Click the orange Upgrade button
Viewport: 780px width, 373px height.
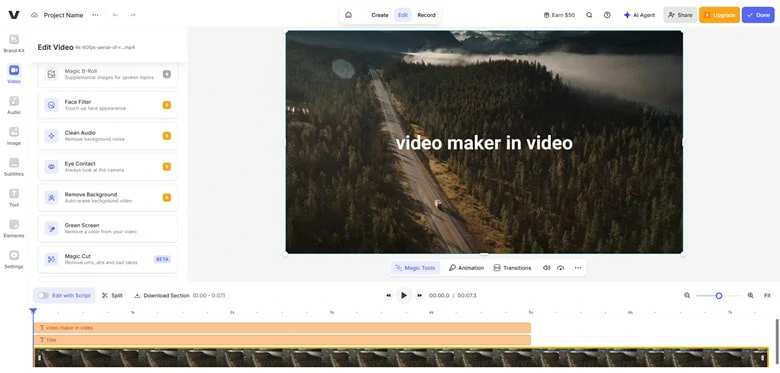pos(719,15)
